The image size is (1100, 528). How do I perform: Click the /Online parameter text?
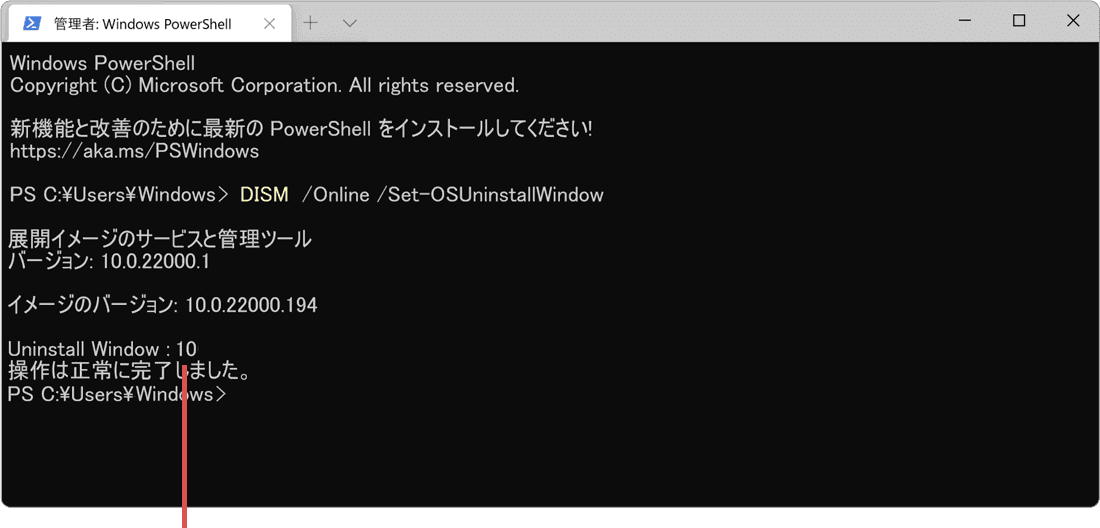click(x=335, y=195)
